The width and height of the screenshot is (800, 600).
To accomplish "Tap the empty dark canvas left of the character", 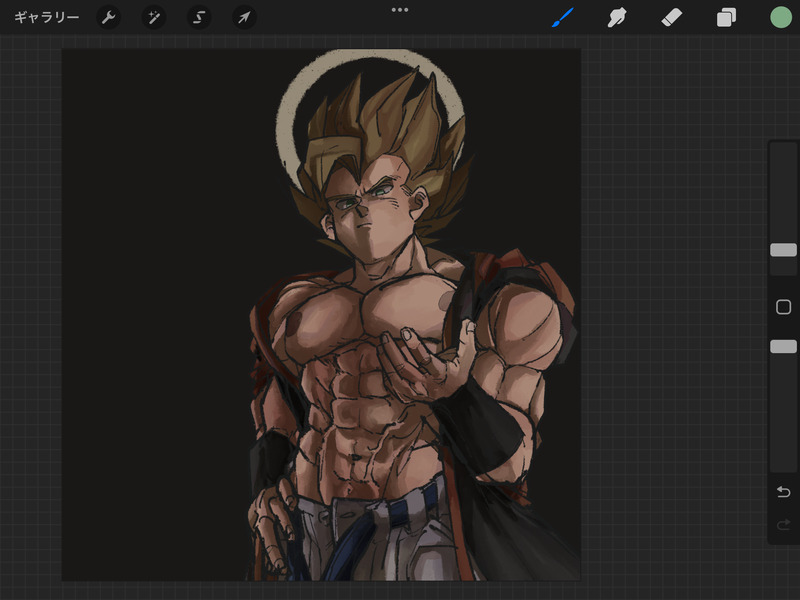I will pos(150,300).
